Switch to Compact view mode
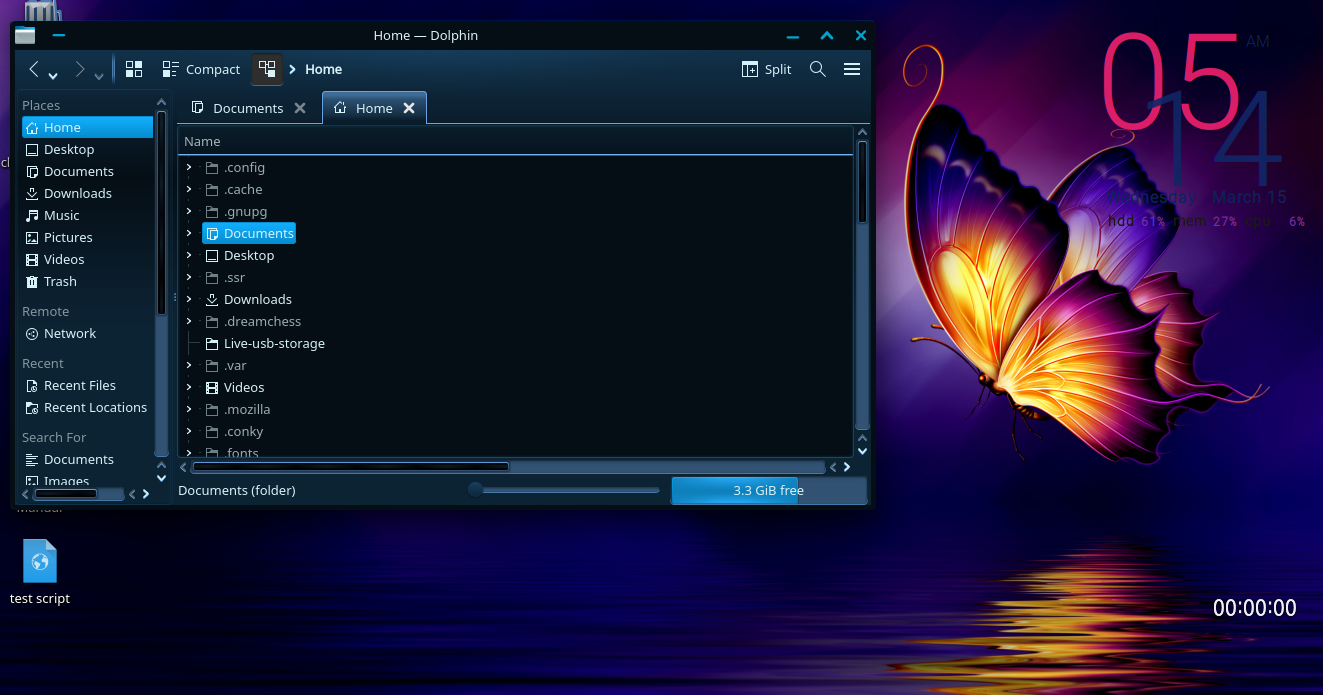This screenshot has width=1323, height=695. click(x=201, y=69)
